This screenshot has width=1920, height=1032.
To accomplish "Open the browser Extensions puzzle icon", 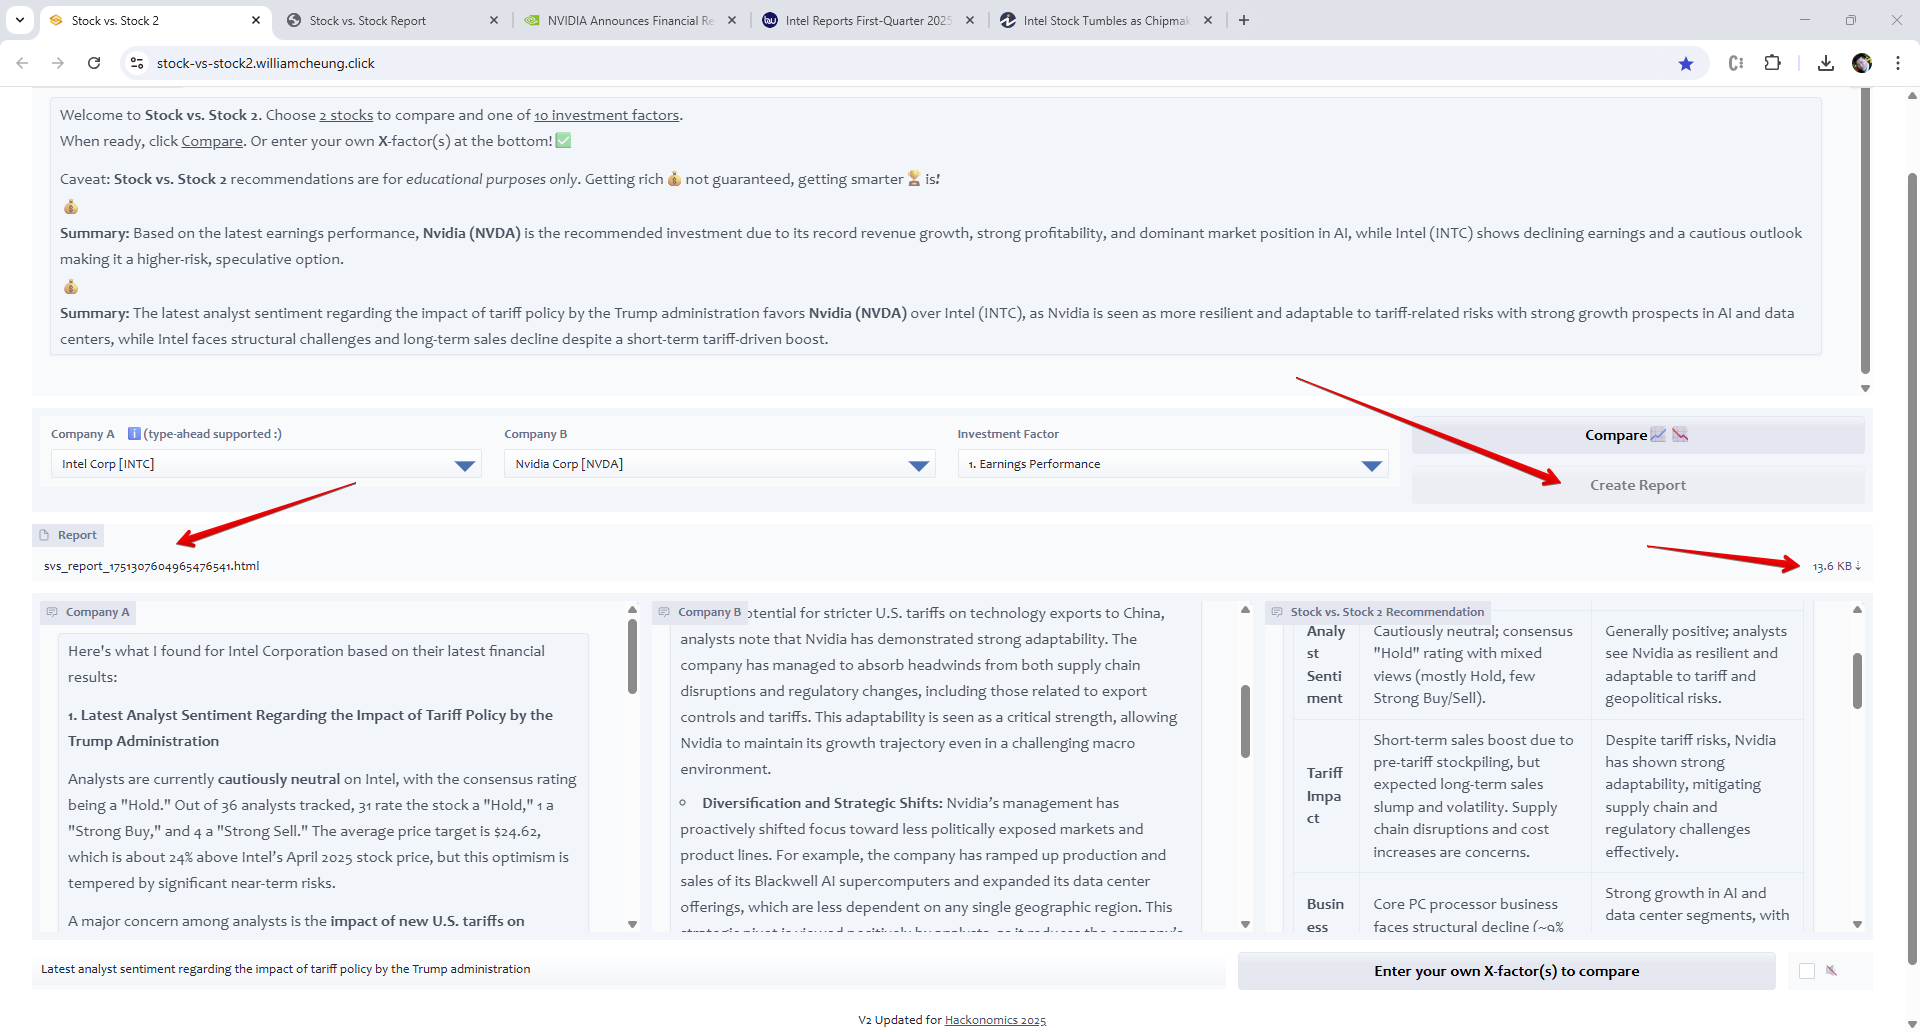I will tap(1772, 63).
